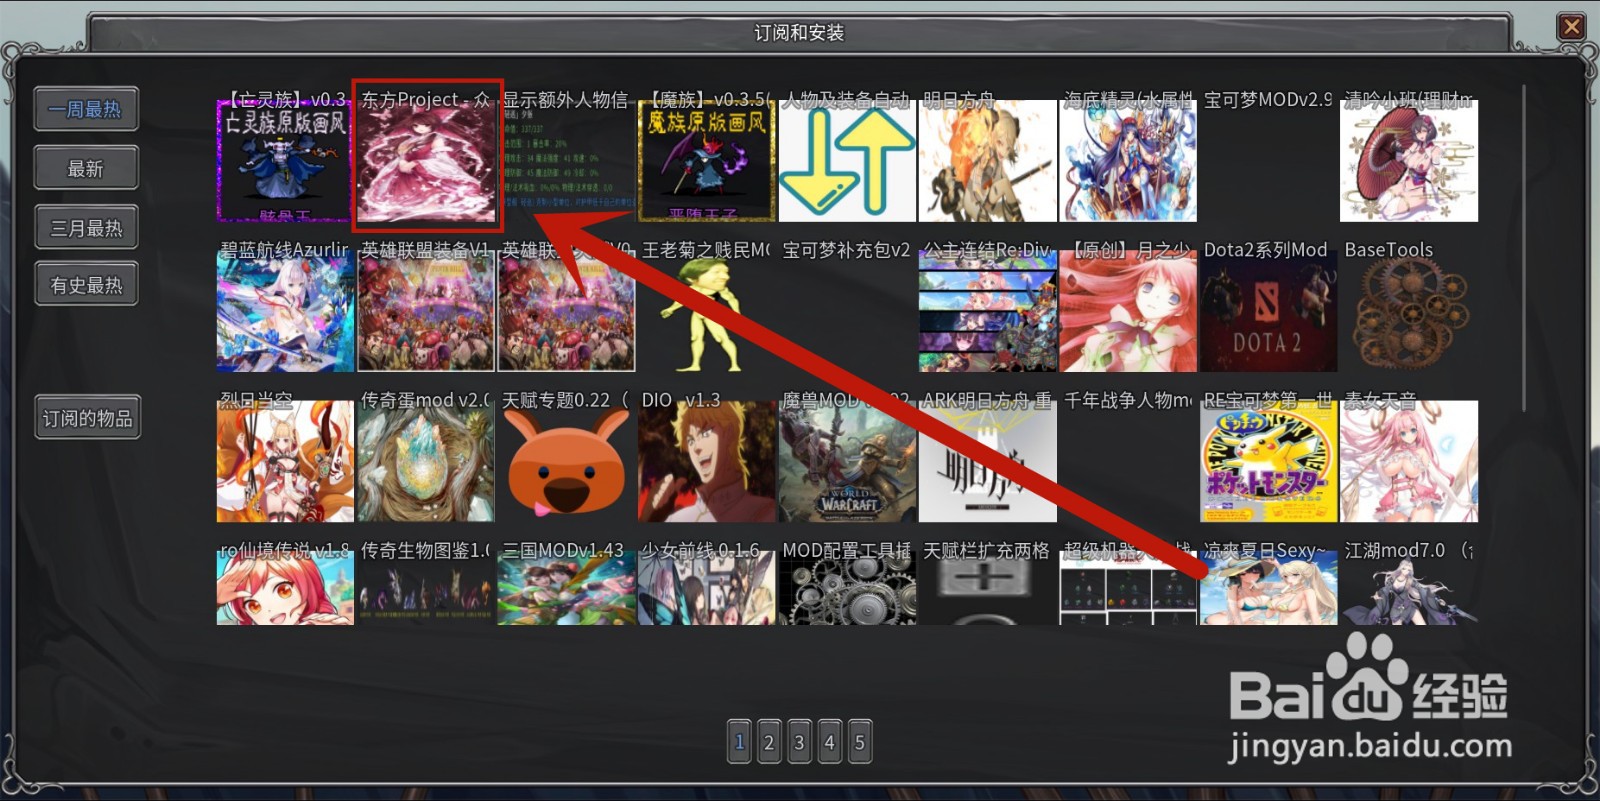
Task: Go to page 1
Action: 739,742
